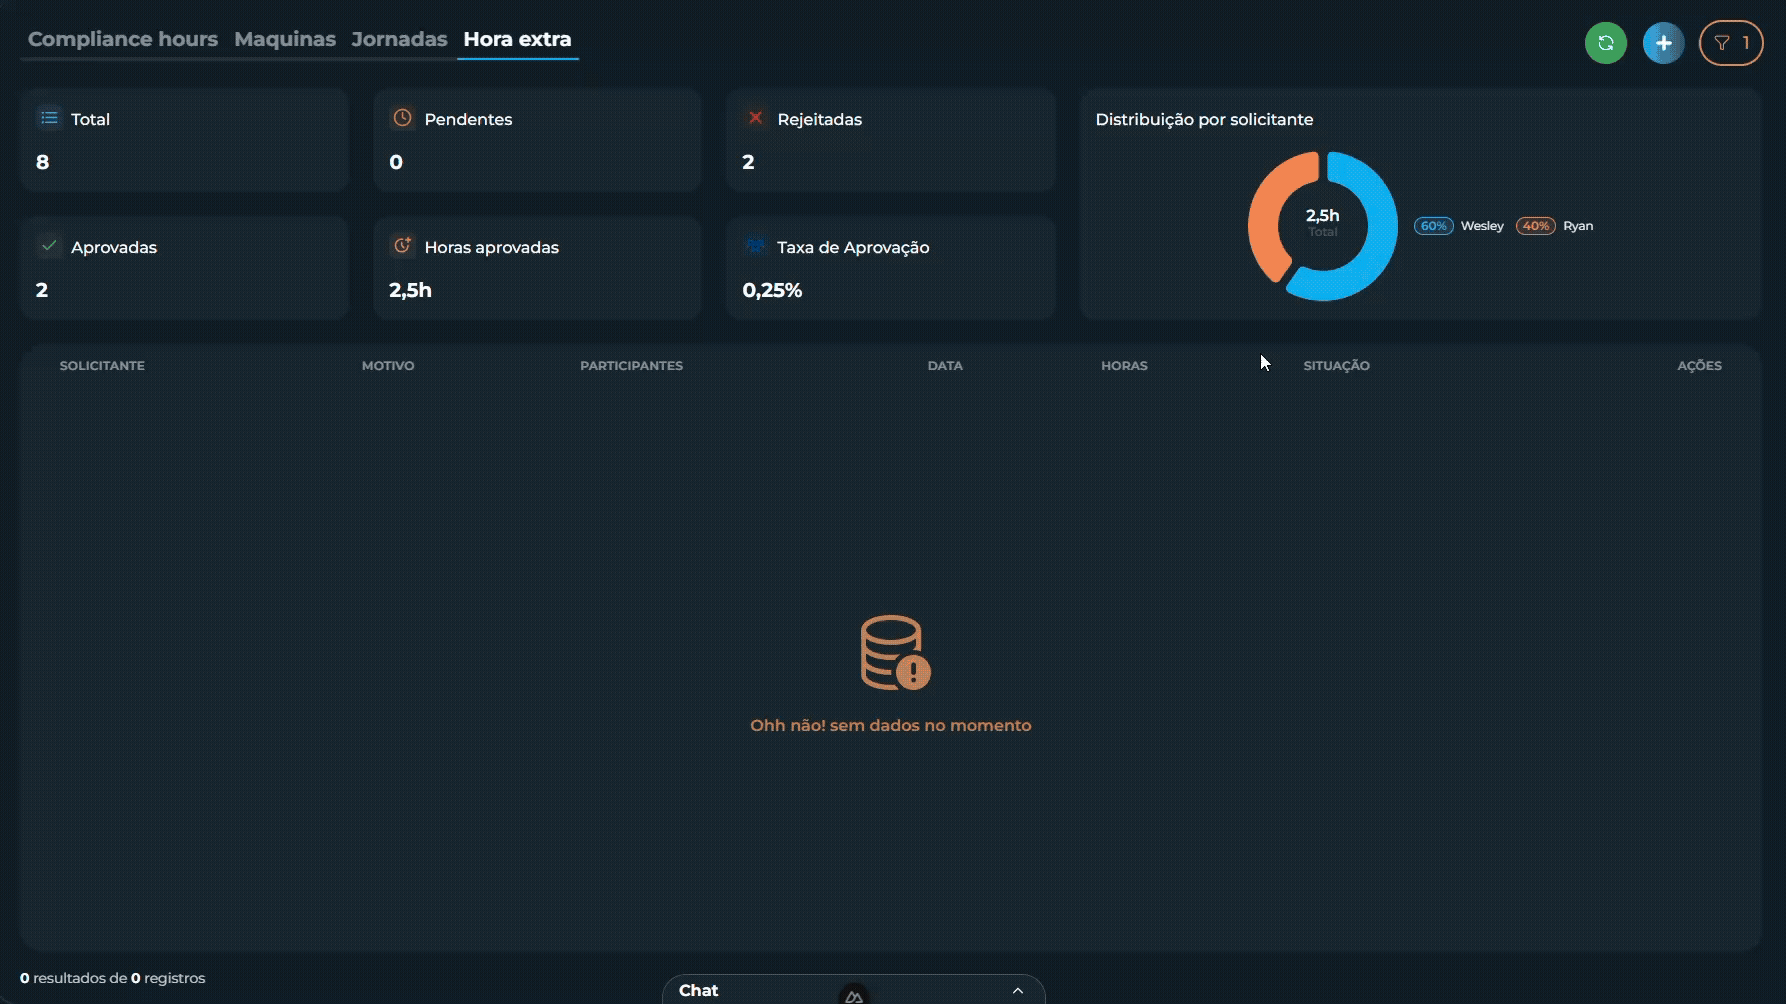Click the logo icon in Chat bar
This screenshot has width=1786, height=1004.
click(x=854, y=995)
